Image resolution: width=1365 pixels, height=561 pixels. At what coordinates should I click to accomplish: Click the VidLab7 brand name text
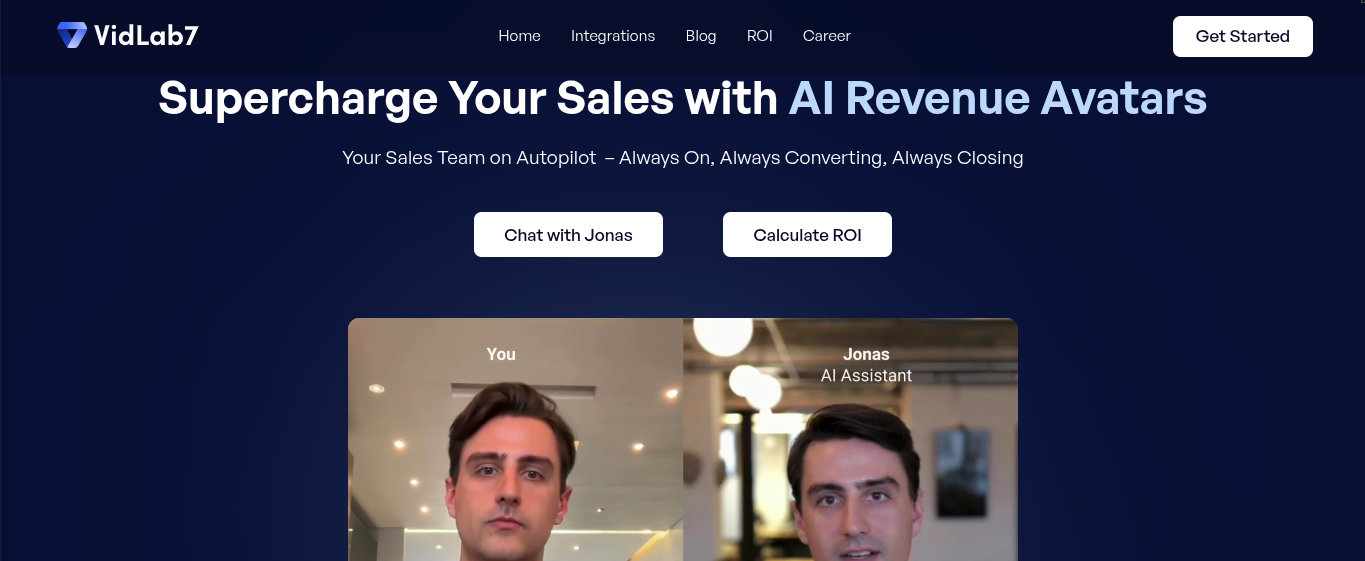tap(146, 36)
